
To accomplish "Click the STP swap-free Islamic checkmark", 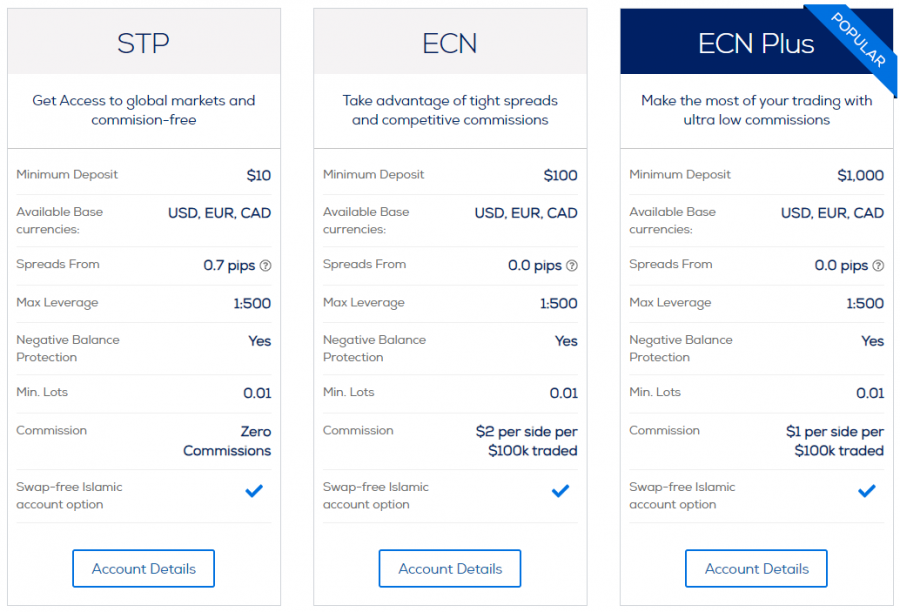I will tap(254, 491).
